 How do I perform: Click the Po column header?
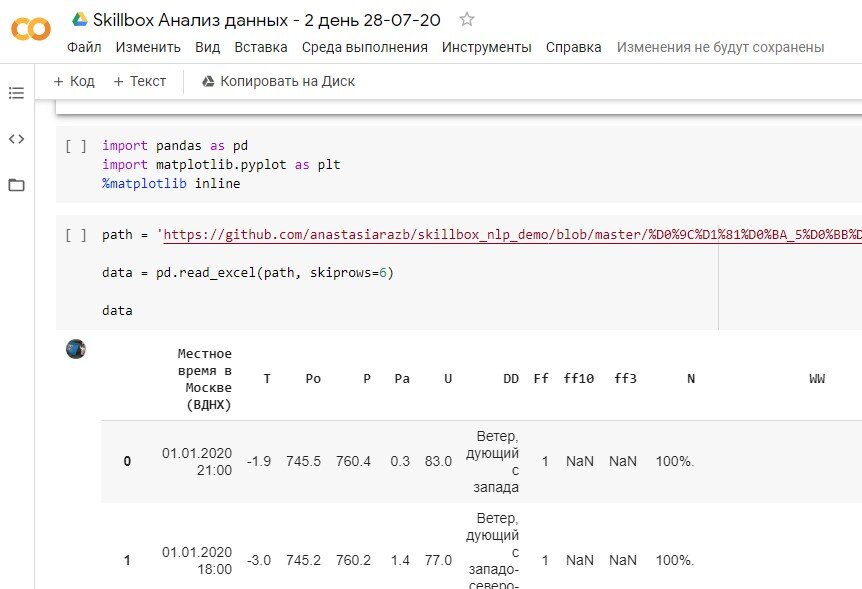(x=313, y=378)
